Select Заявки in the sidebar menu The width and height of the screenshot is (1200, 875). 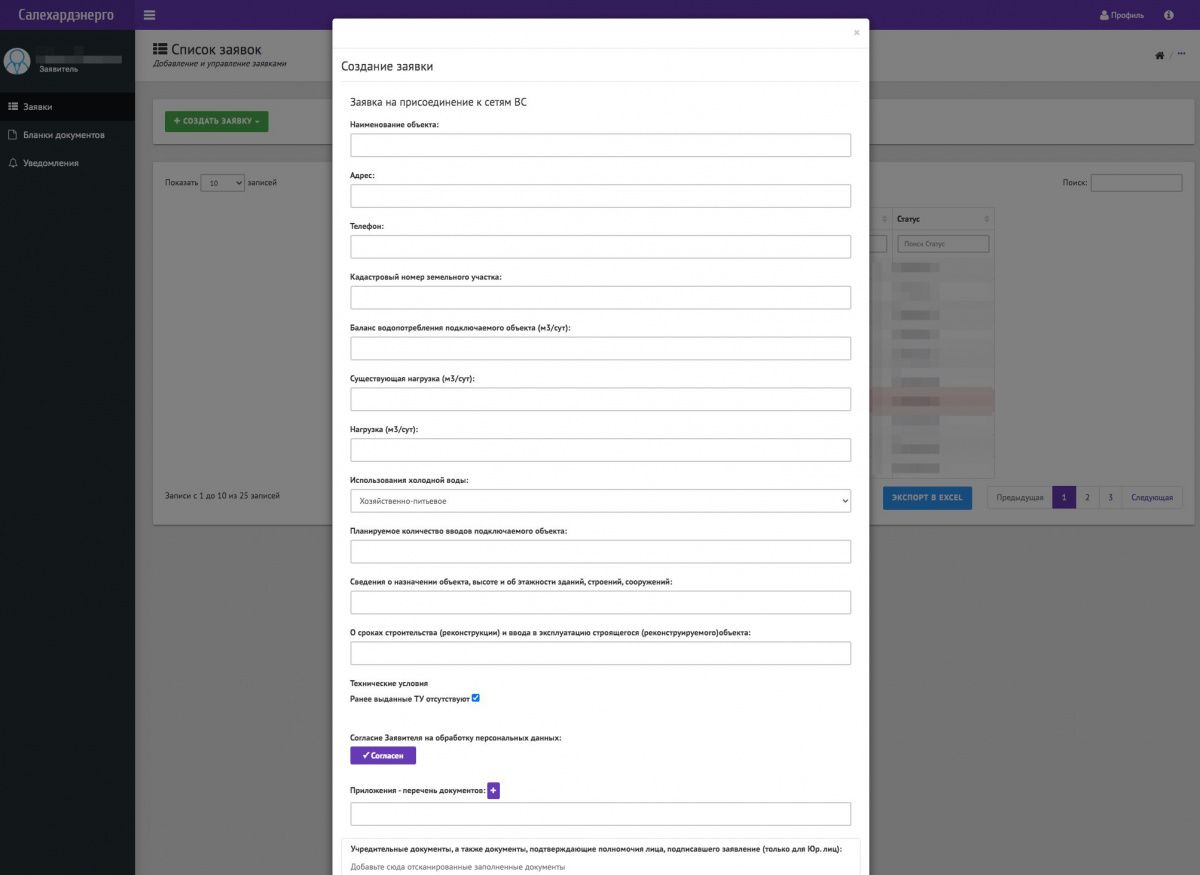pos(38,106)
